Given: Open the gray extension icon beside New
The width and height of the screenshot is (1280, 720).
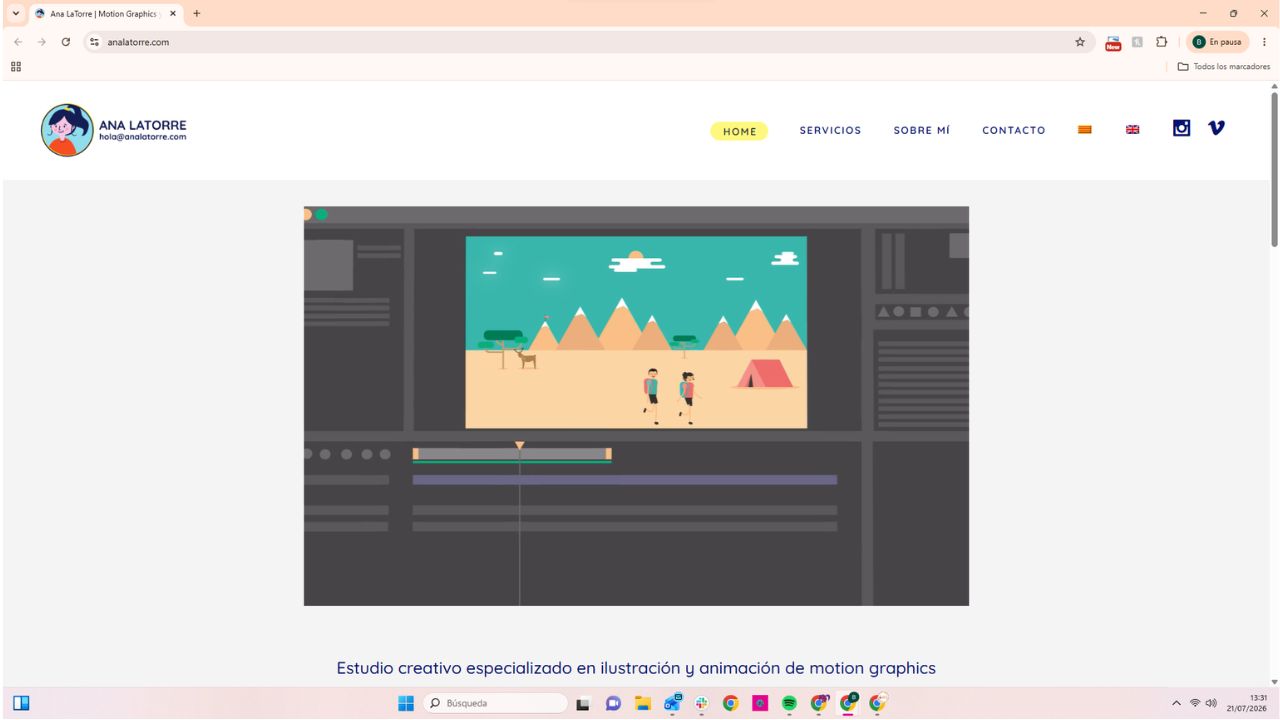Looking at the screenshot, I should pos(1138,42).
